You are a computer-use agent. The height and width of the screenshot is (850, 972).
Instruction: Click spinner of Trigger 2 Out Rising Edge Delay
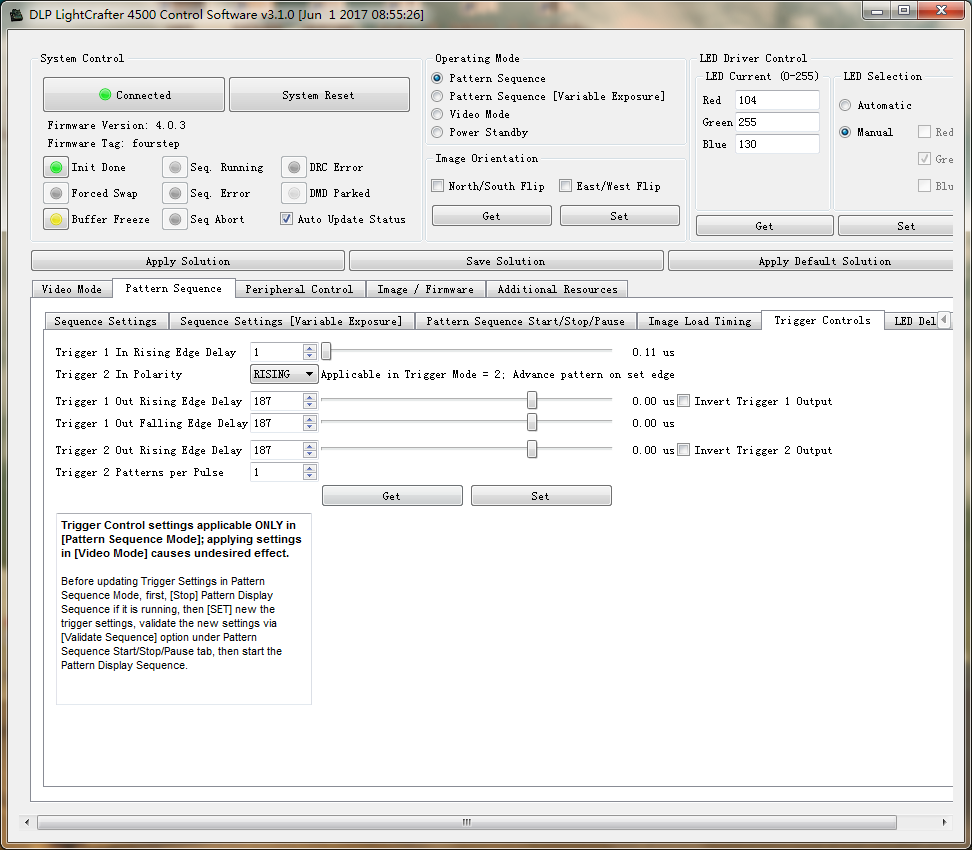(310, 450)
